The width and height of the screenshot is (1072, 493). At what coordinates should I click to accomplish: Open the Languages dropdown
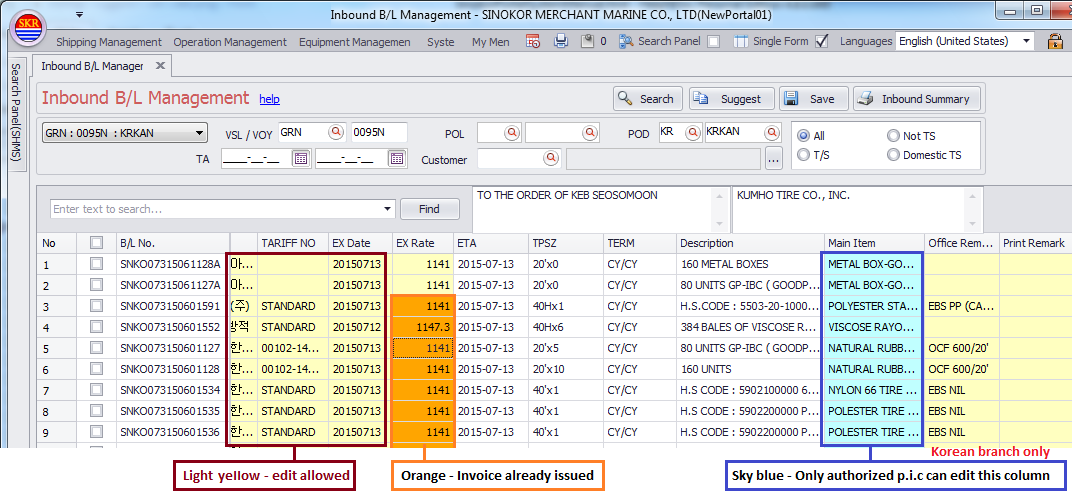coord(1026,42)
